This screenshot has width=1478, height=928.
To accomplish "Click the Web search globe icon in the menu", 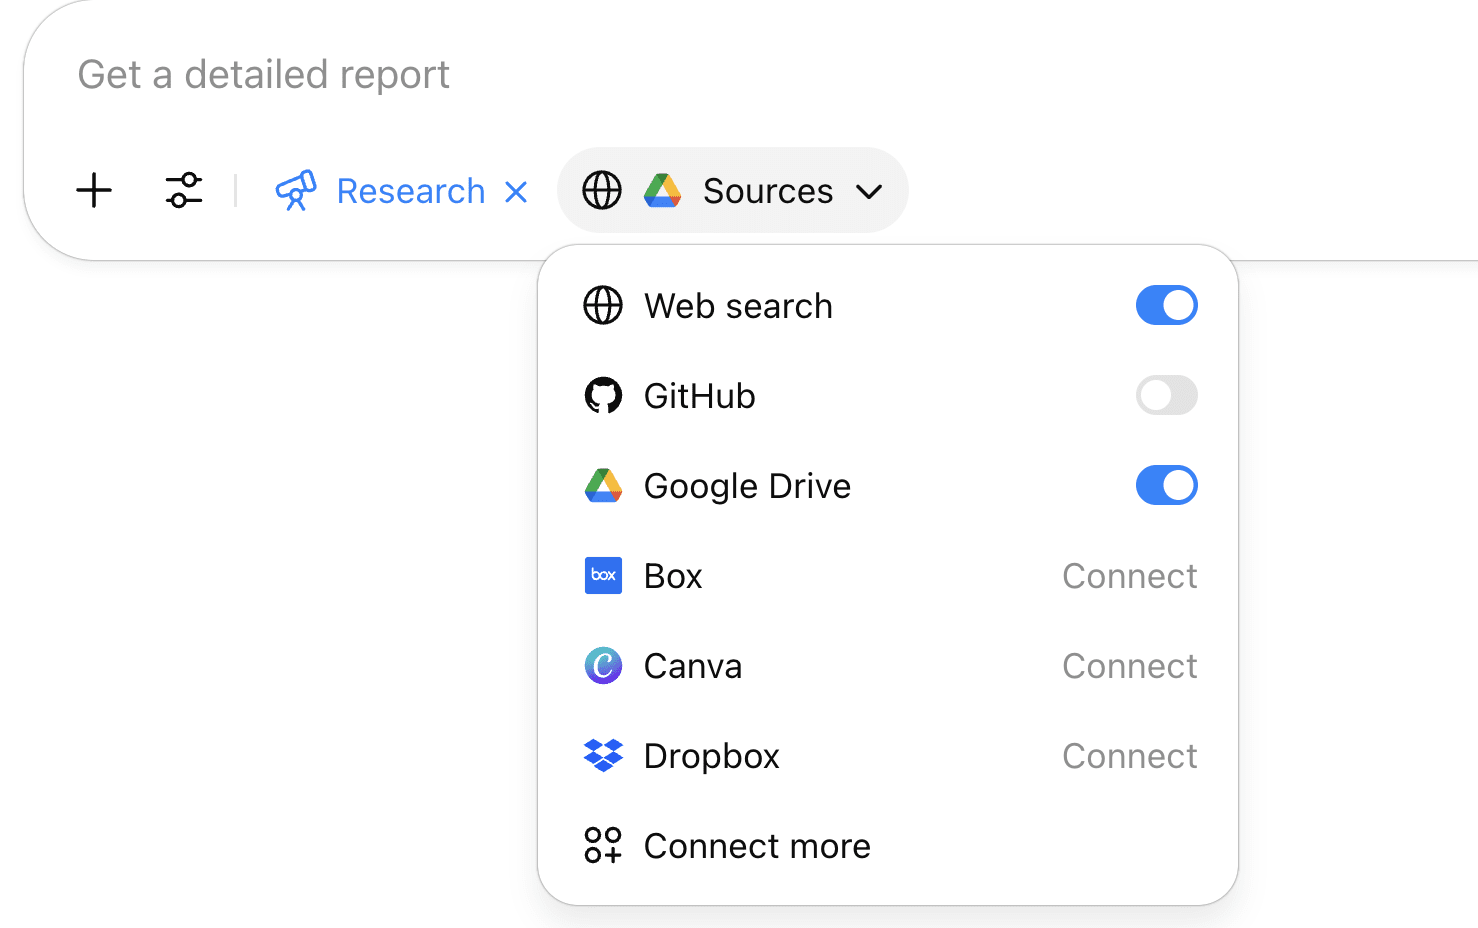I will (x=603, y=305).
